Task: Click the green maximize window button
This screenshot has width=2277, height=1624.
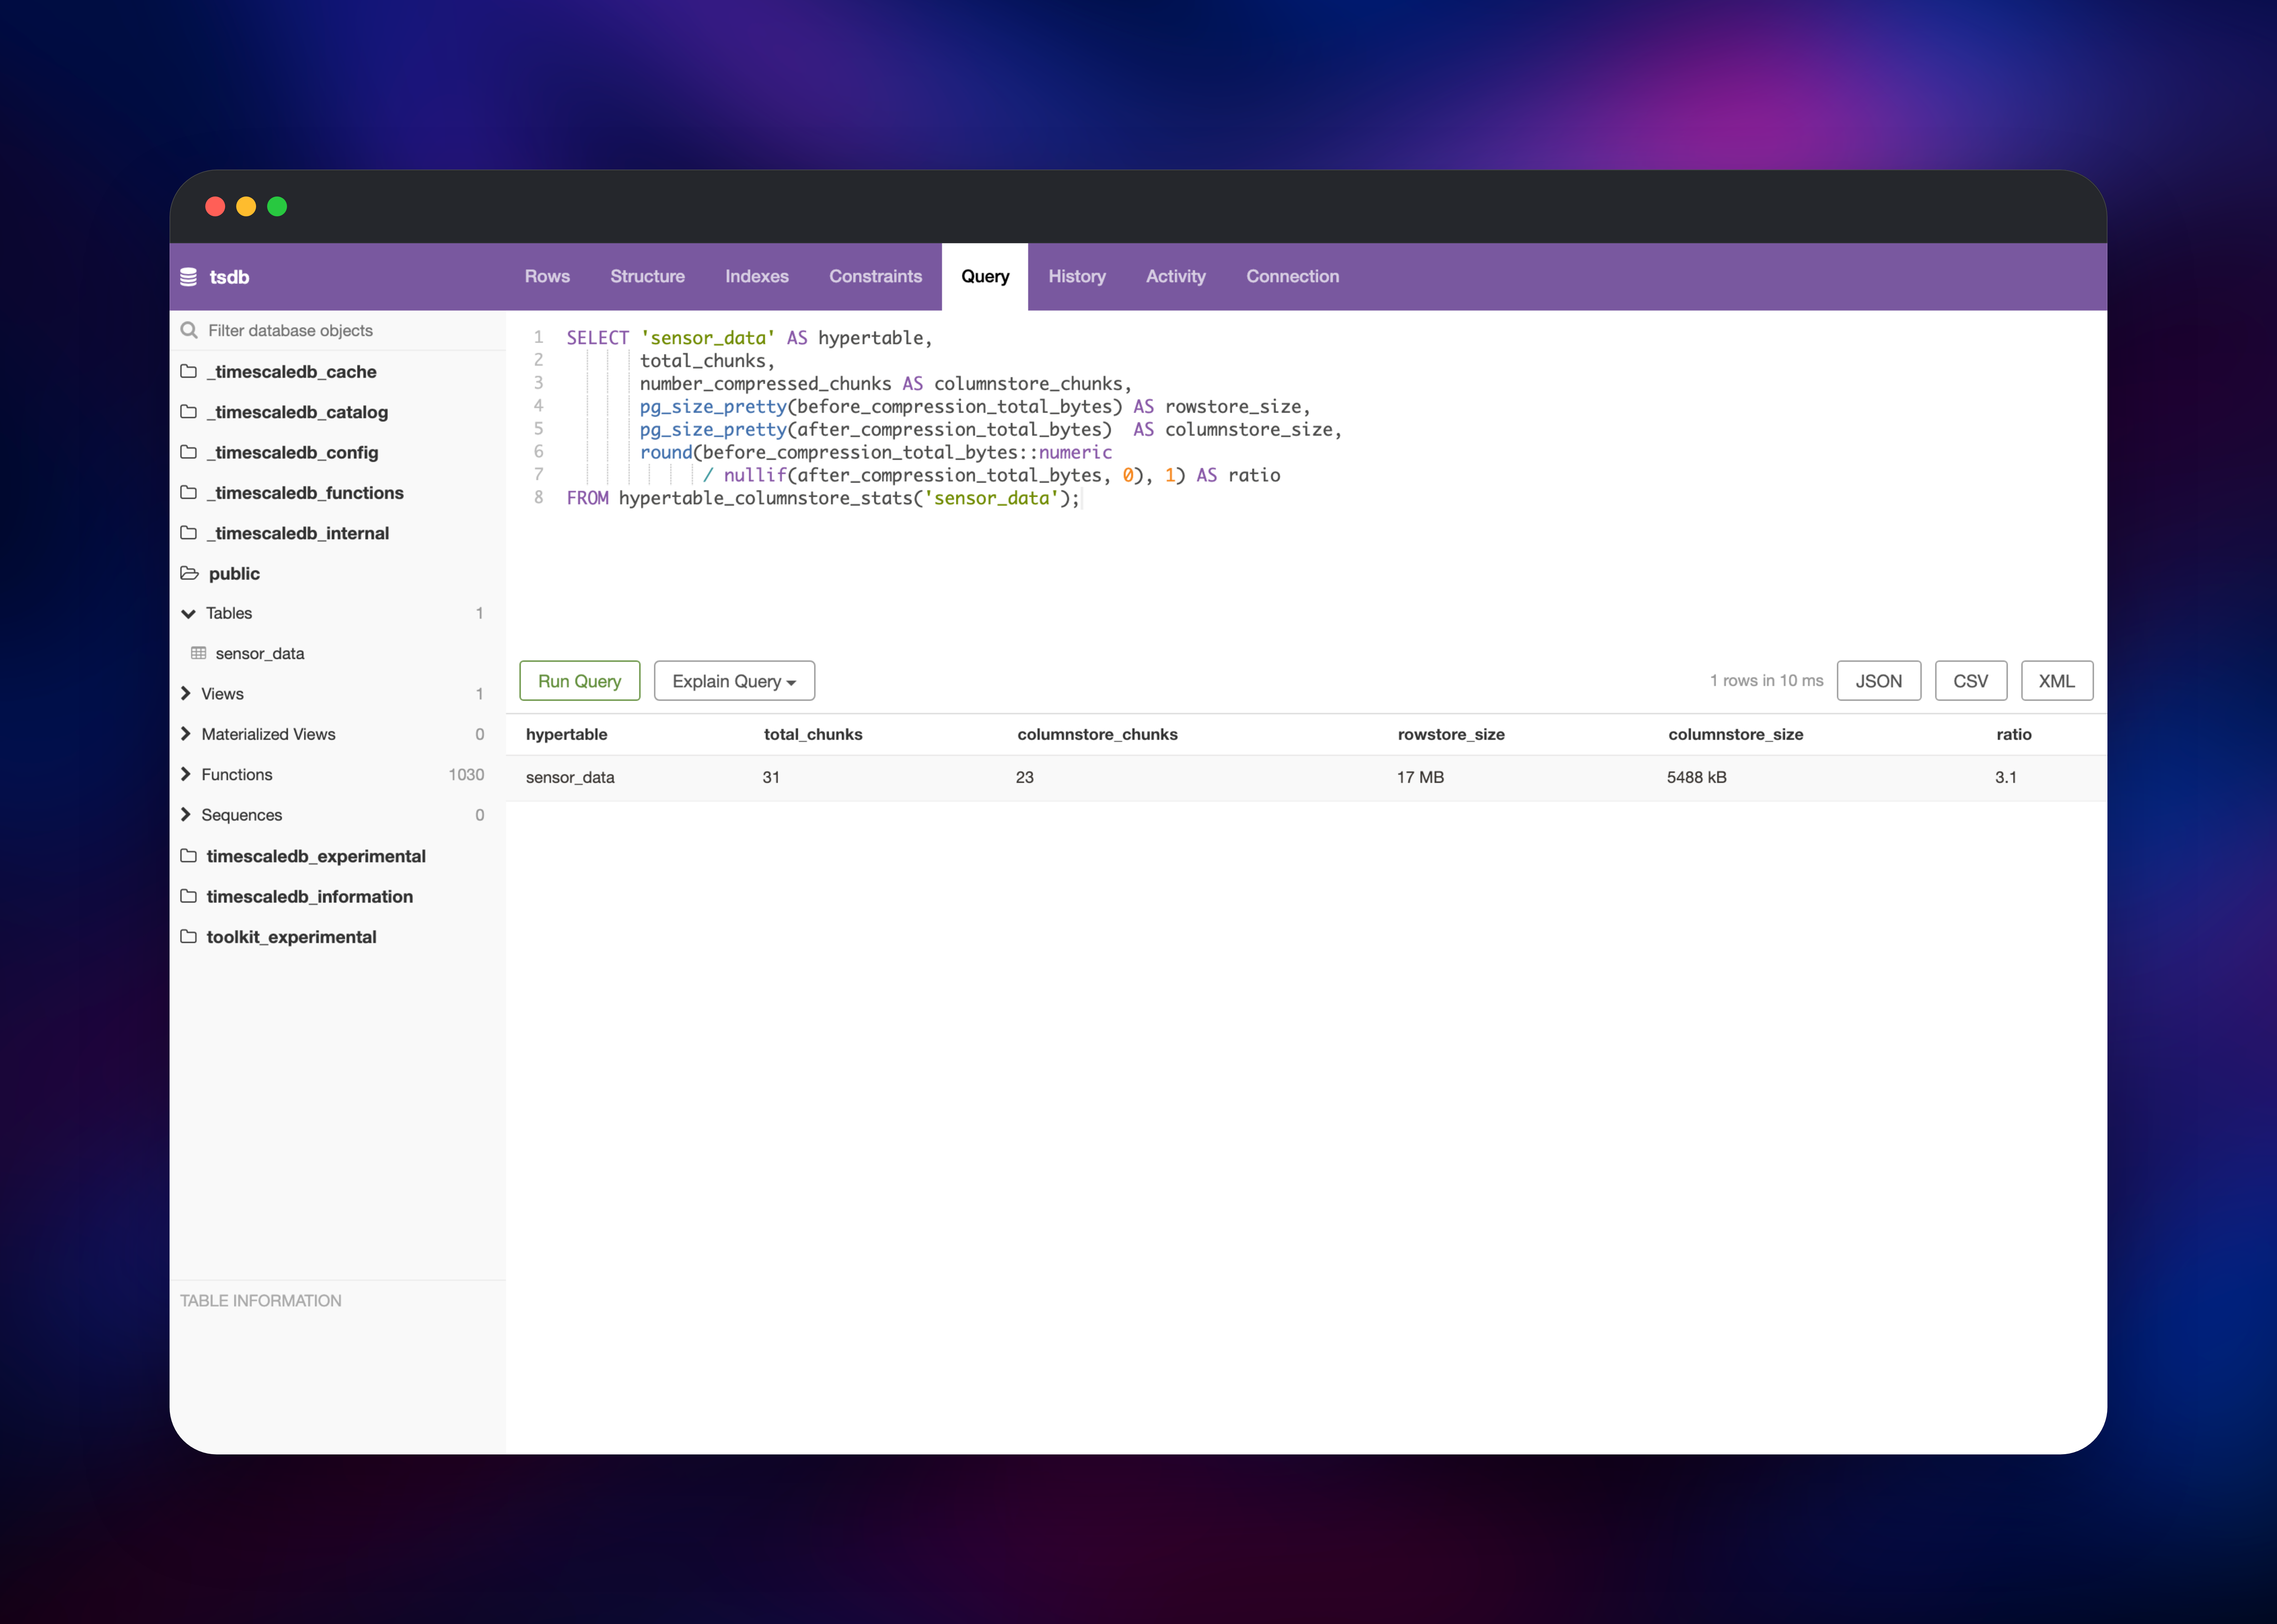Action: (277, 206)
